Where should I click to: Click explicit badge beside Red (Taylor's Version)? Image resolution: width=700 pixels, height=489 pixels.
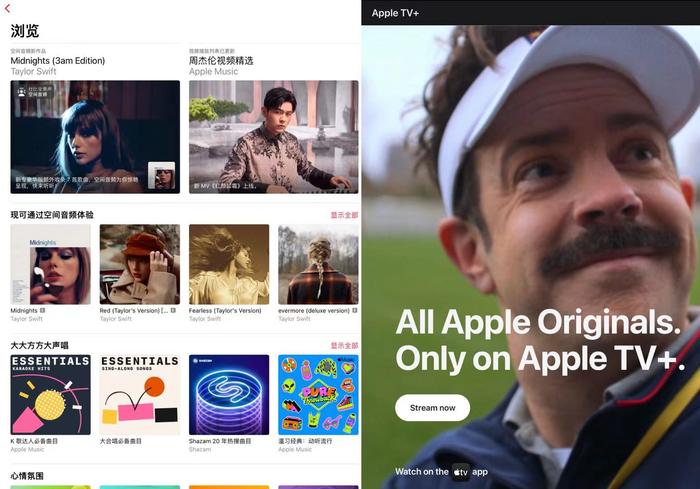(x=173, y=310)
